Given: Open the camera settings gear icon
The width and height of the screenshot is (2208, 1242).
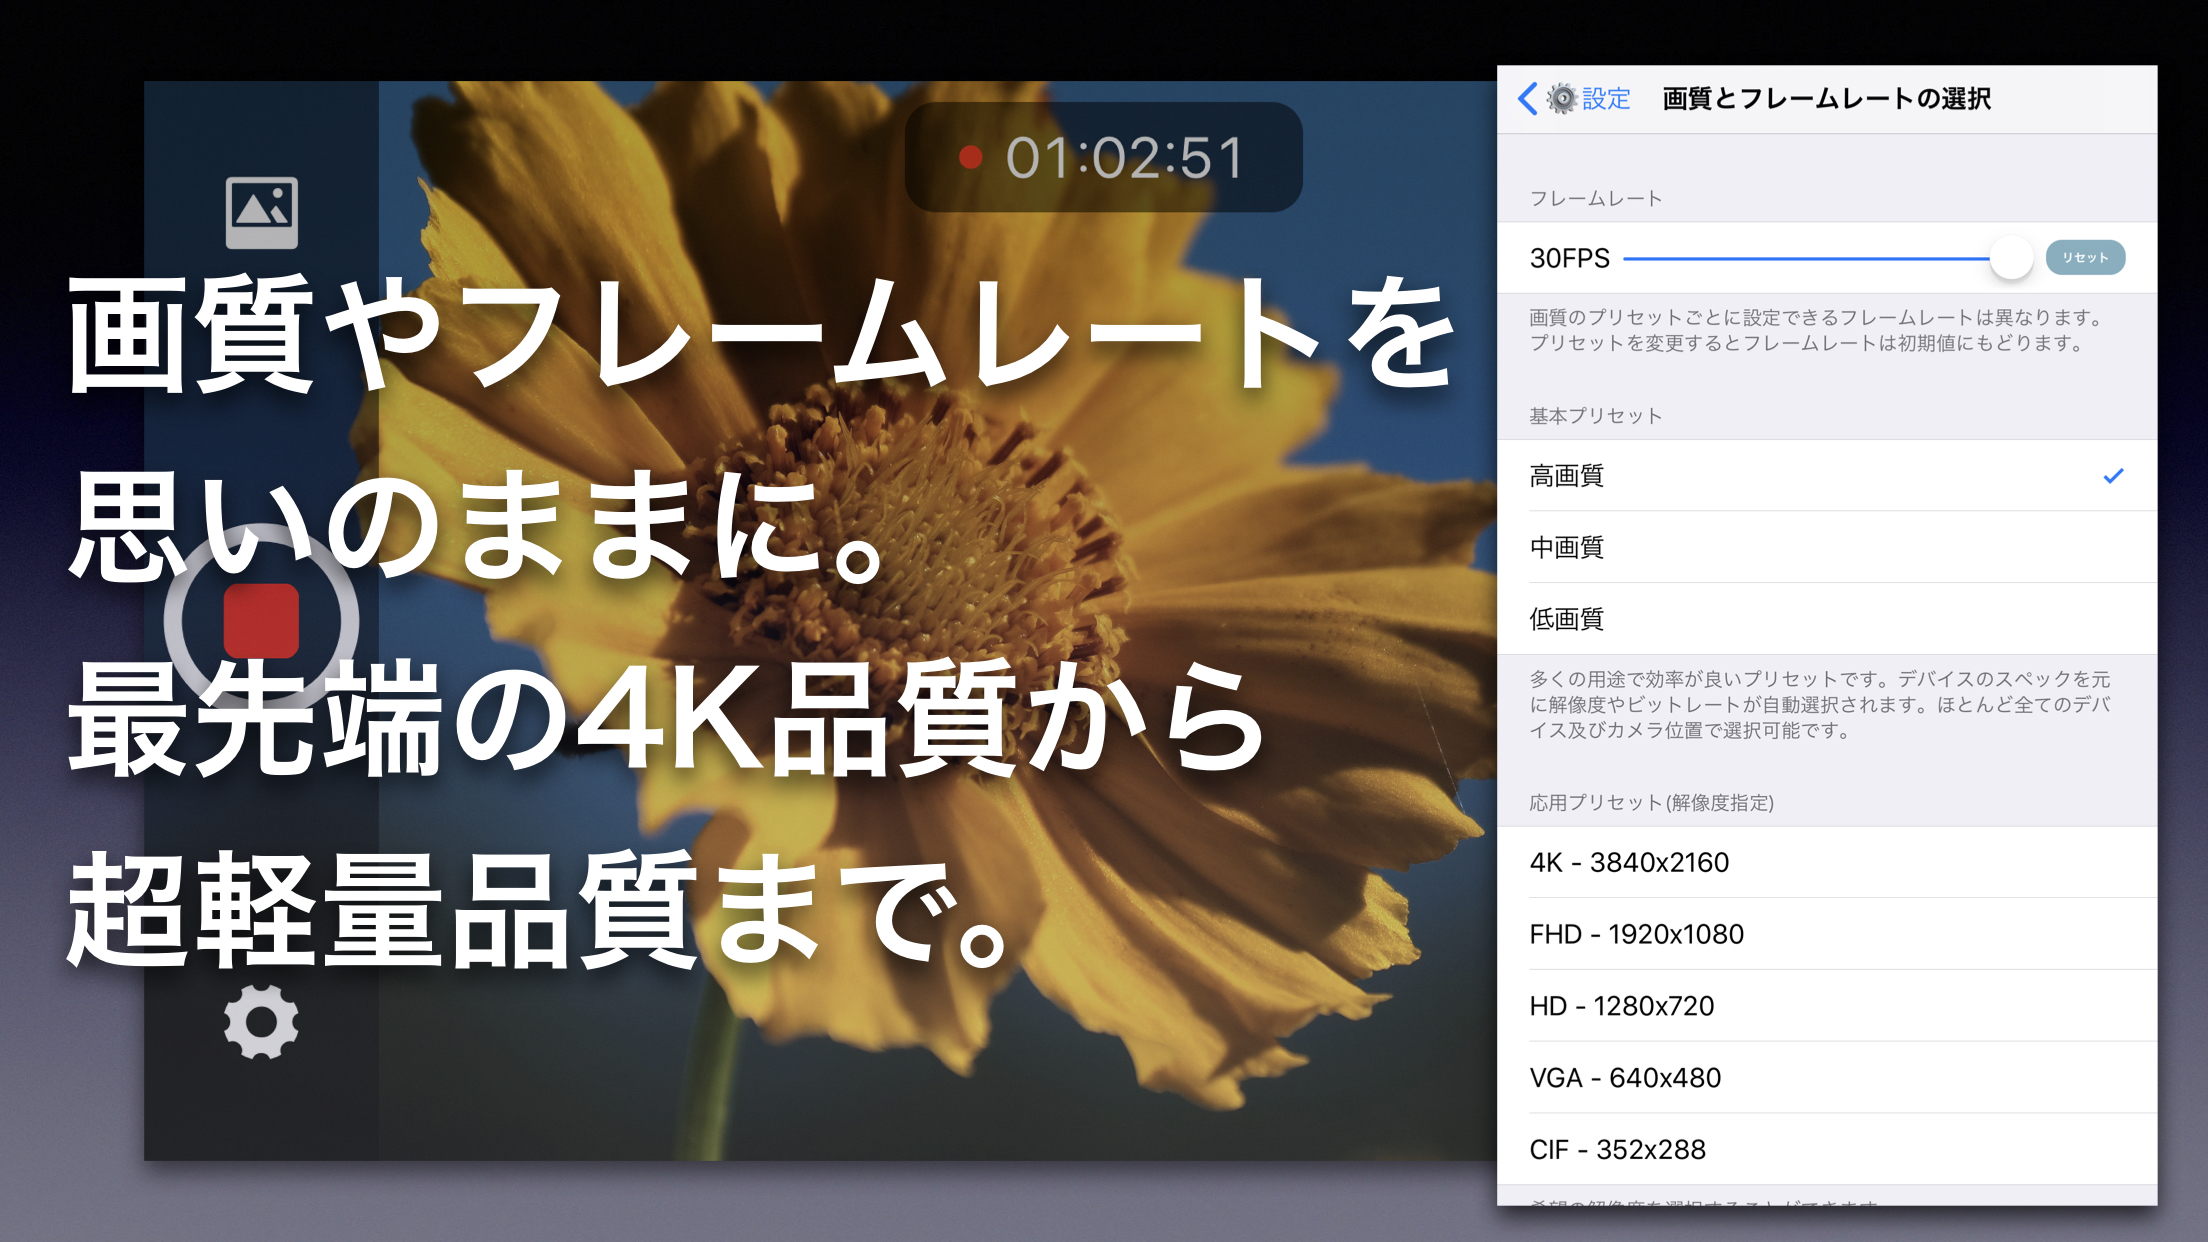Looking at the screenshot, I should 261,1022.
